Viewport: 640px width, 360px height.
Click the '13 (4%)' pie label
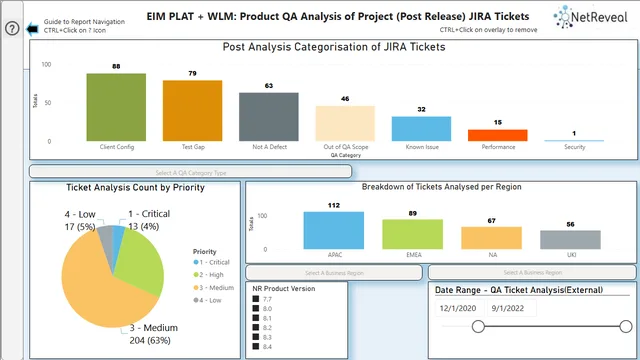tap(143, 227)
